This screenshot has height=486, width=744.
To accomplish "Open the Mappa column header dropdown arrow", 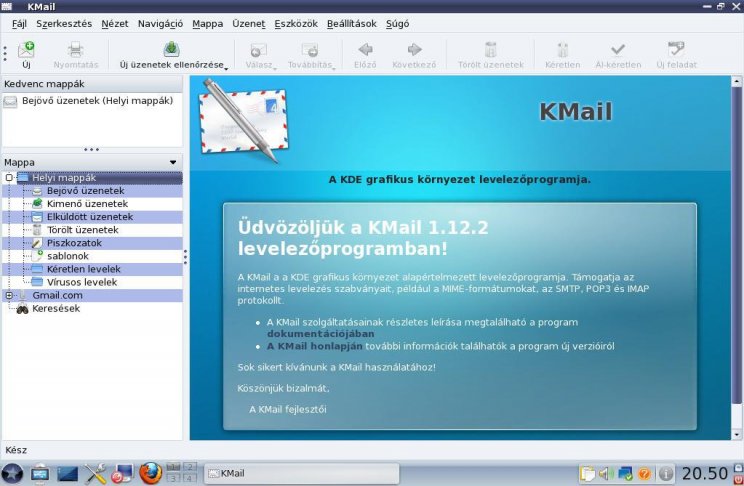I will [x=173, y=162].
